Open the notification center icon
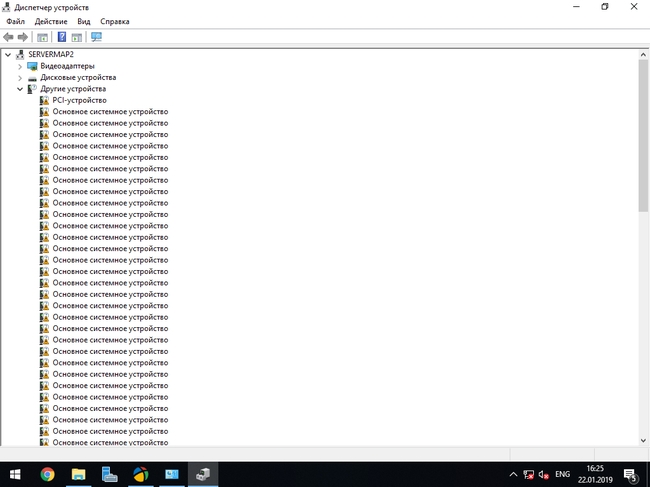This screenshot has height=487, width=650. [x=630, y=475]
